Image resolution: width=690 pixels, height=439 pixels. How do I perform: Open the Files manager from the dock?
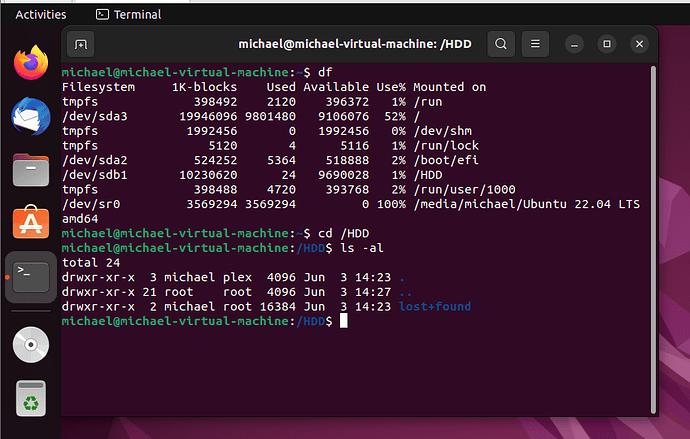click(31, 170)
